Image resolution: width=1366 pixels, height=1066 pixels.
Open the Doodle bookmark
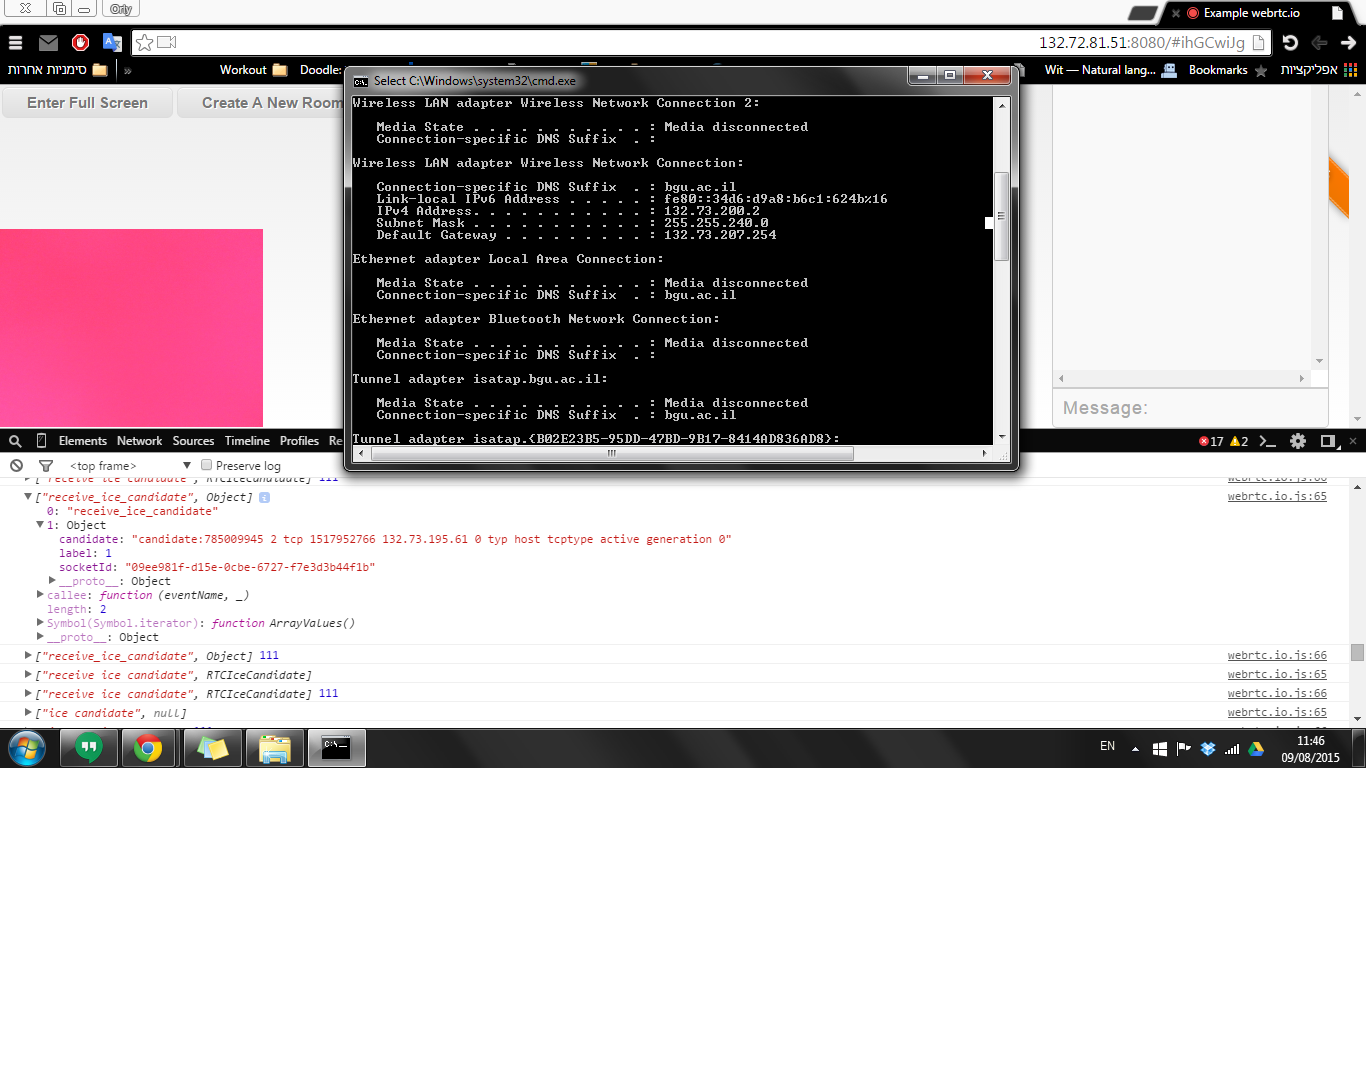(320, 70)
